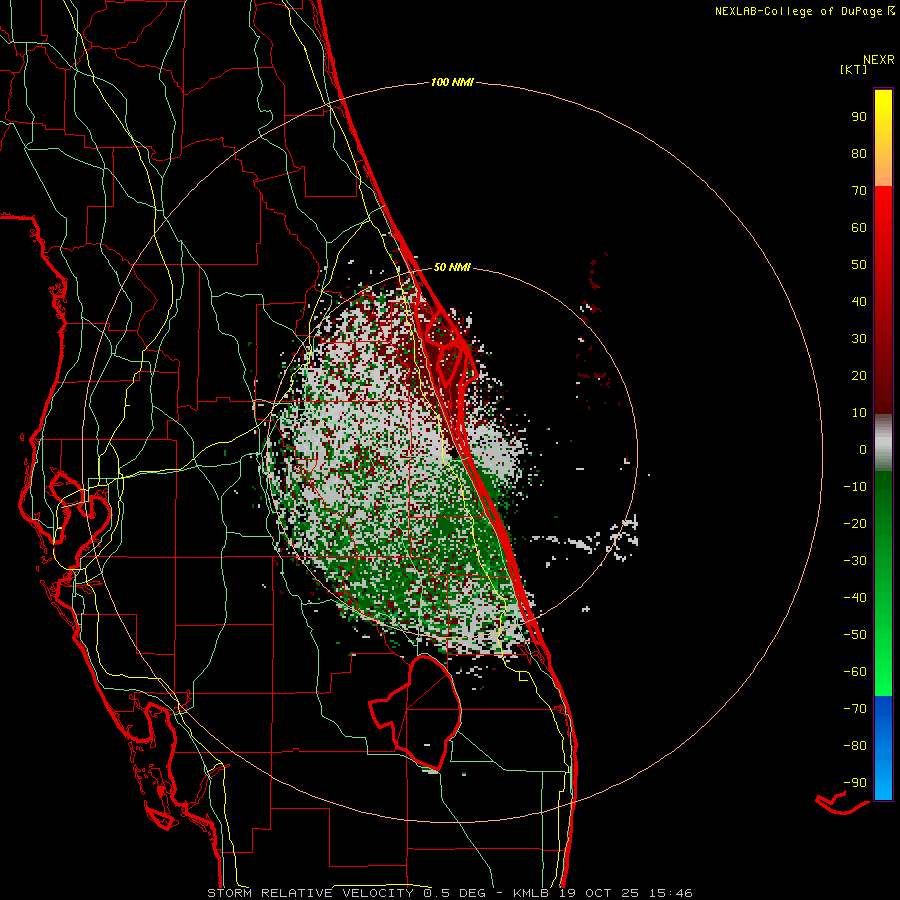900x900 pixels.
Task: Click the -70 knot scale value
Action: pyautogui.click(x=855, y=709)
